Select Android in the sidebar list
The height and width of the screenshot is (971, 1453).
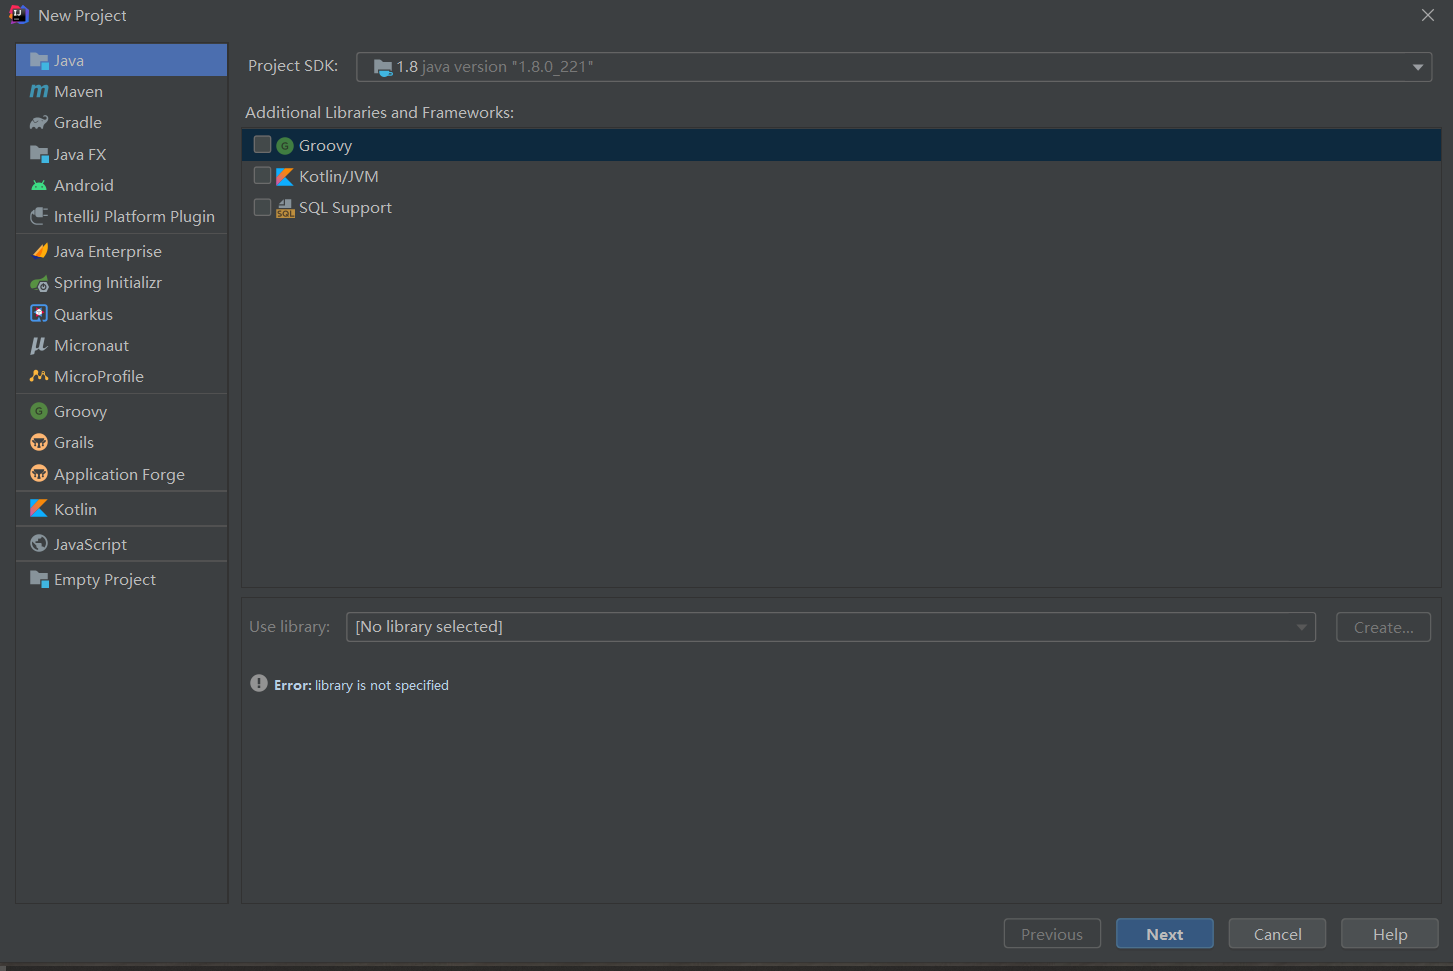click(x=122, y=185)
